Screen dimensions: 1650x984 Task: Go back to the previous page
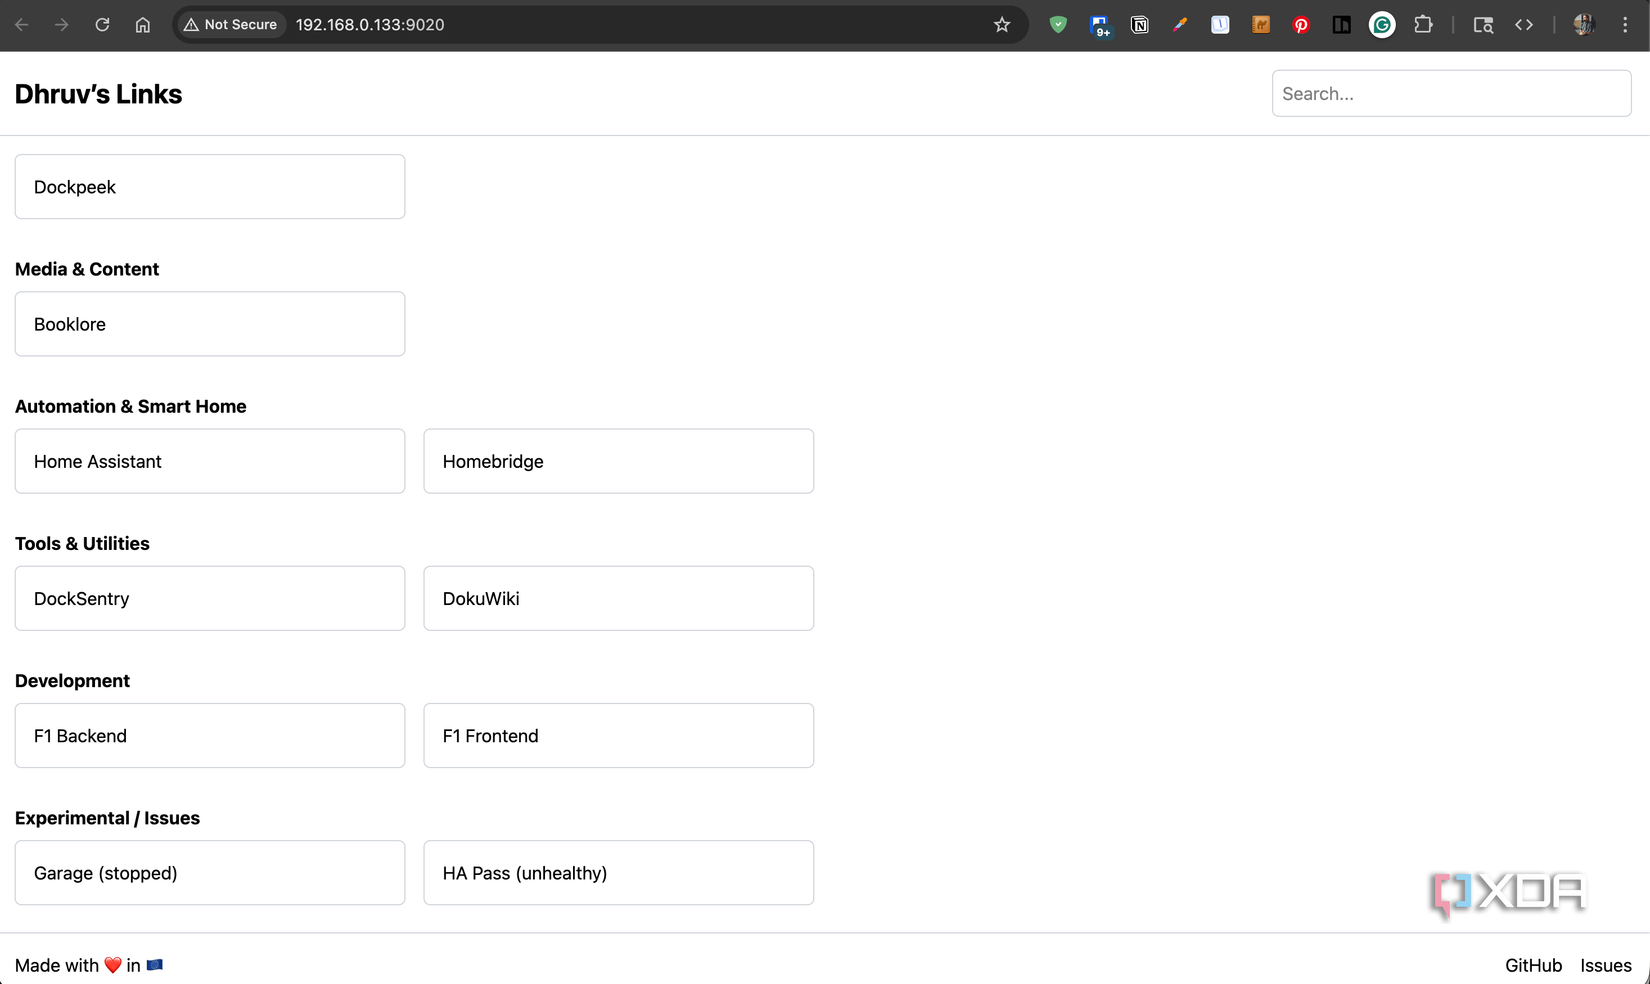point(22,25)
